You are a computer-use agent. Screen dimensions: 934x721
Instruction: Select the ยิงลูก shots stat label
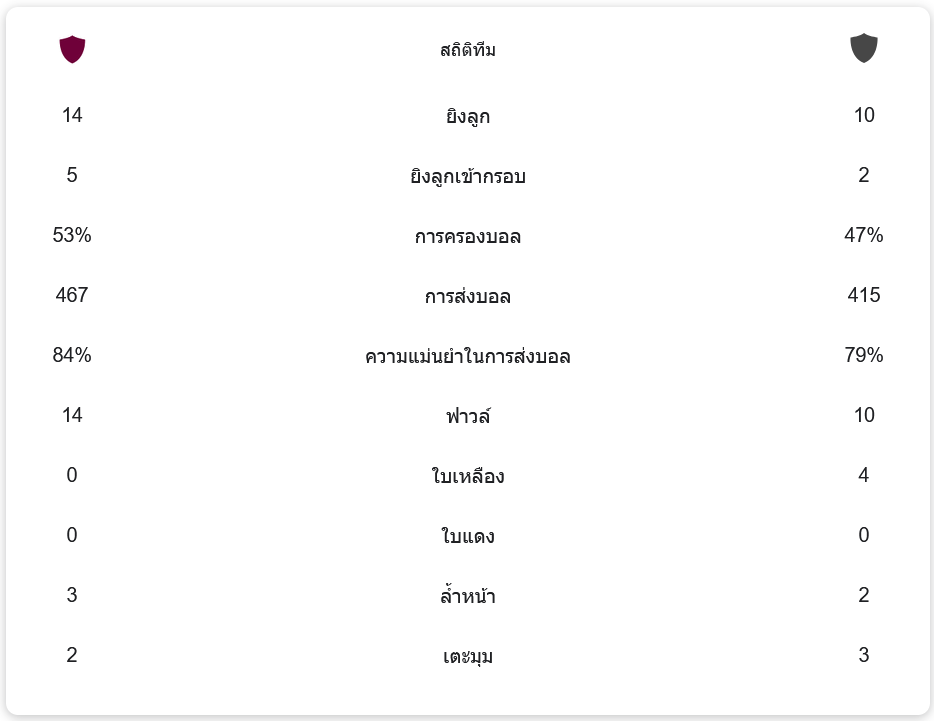(467, 116)
